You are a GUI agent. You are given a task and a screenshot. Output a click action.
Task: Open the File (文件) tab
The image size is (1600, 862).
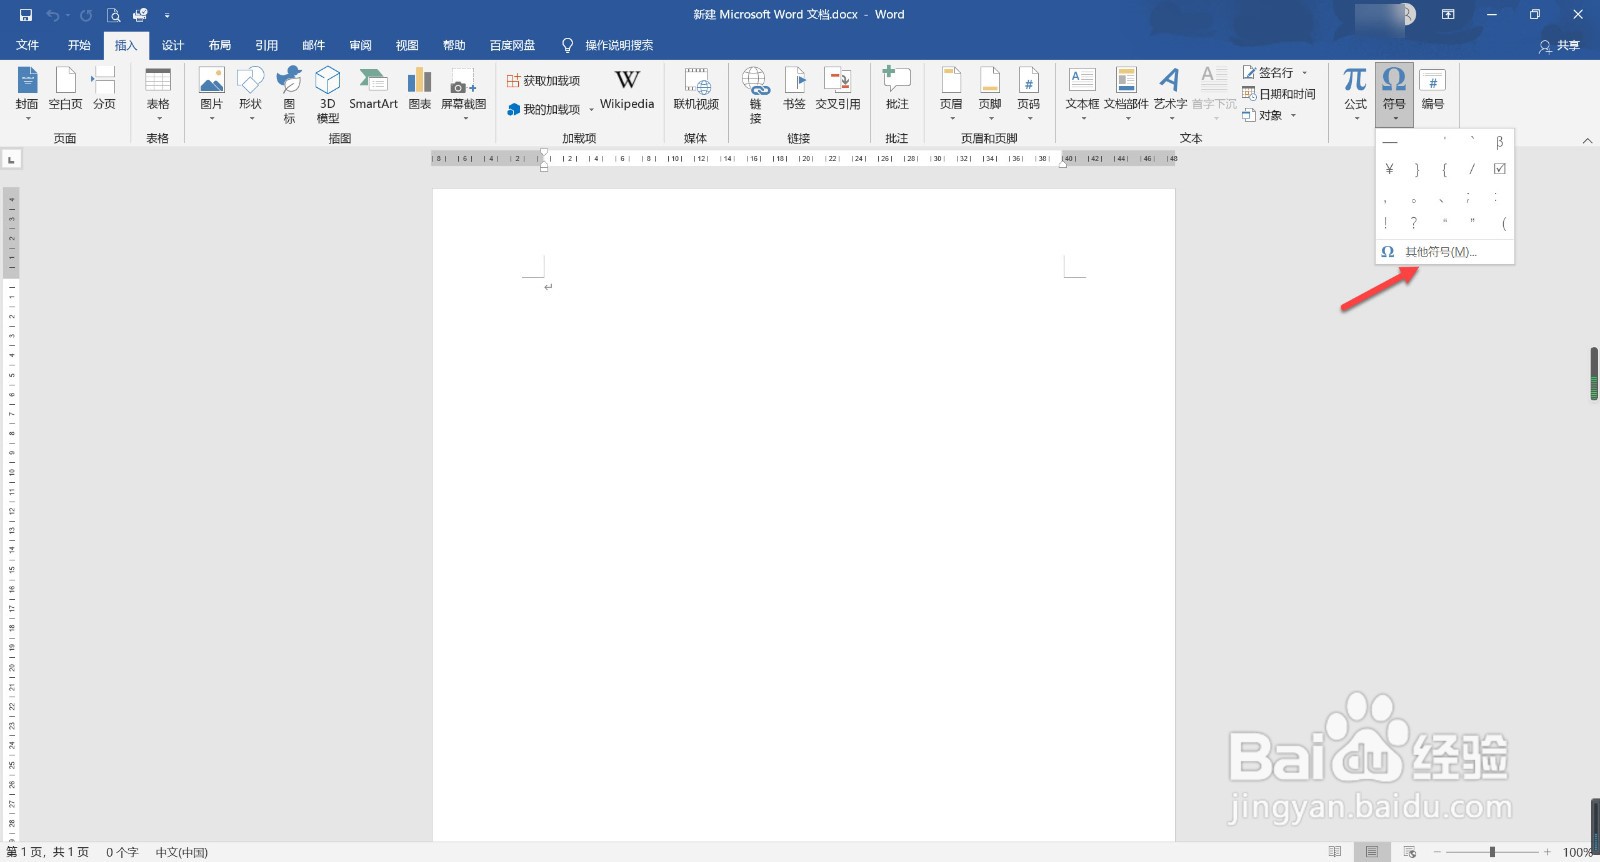tap(28, 45)
